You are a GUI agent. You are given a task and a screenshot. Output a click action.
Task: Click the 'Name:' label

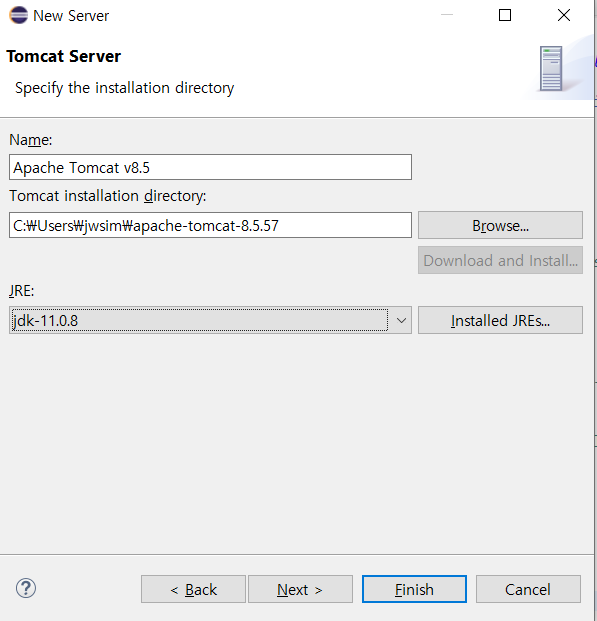pyautogui.click(x=31, y=140)
